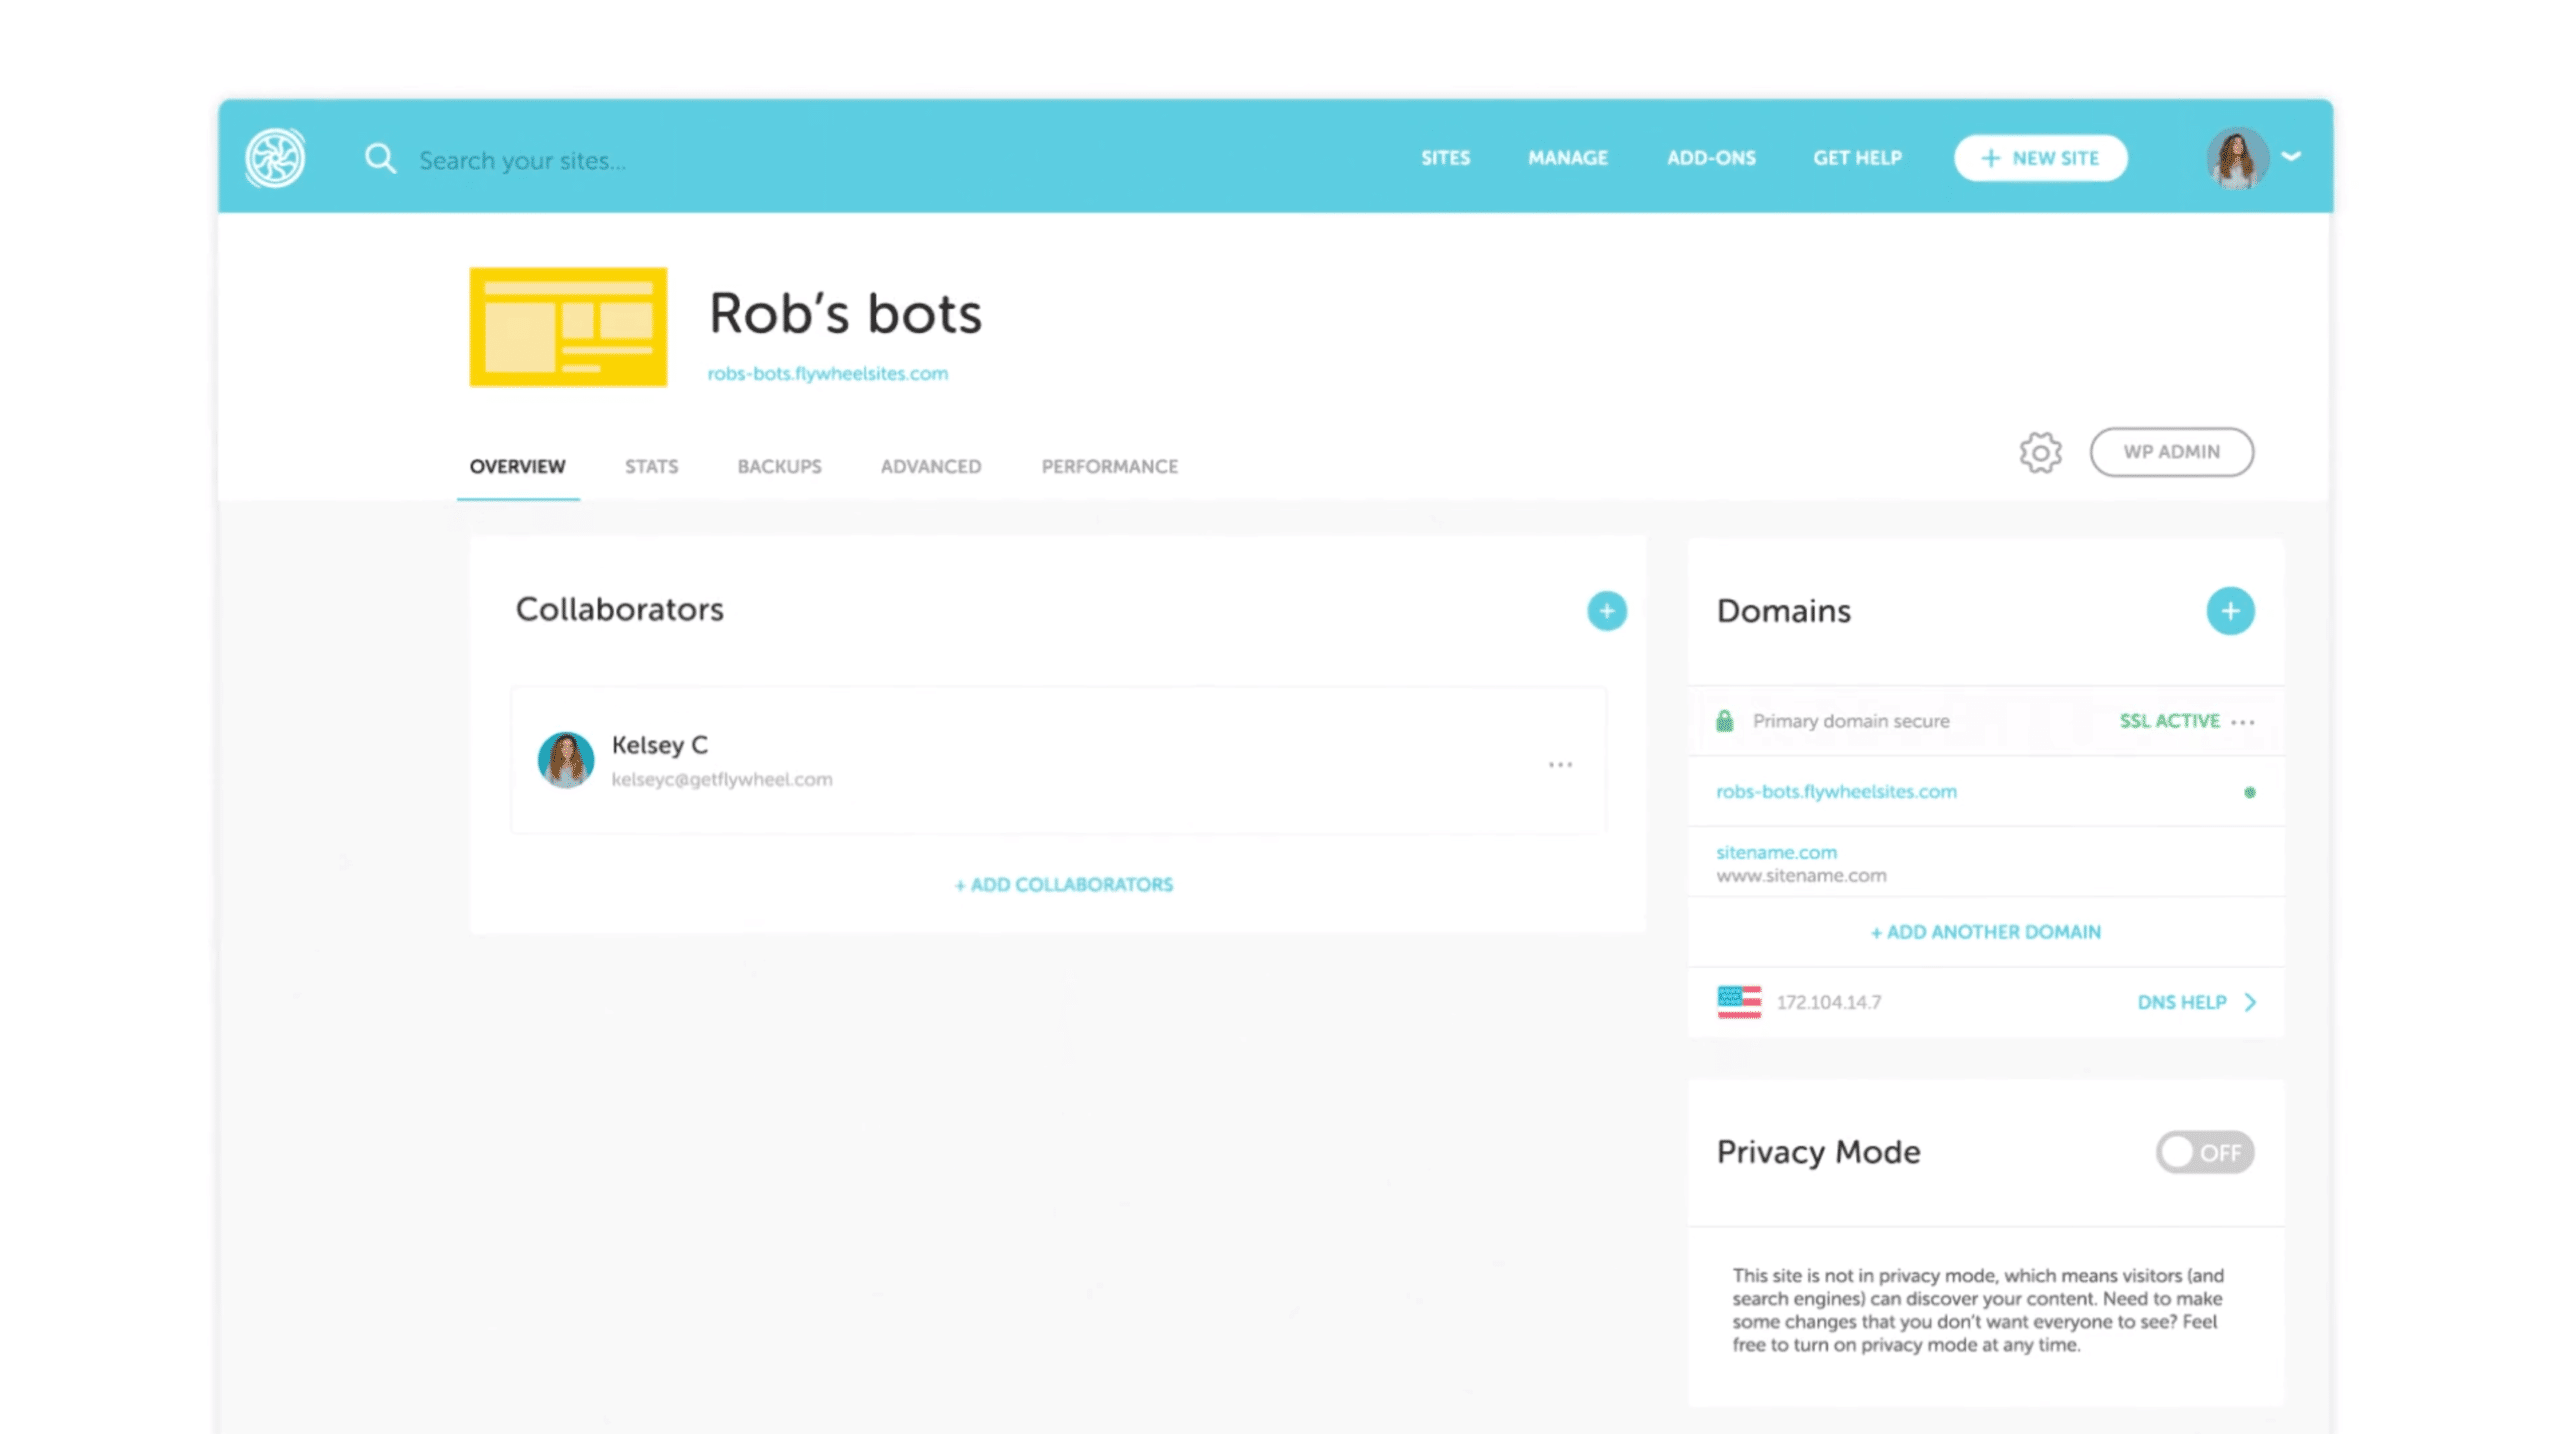Click the WP Admin button

(2171, 452)
